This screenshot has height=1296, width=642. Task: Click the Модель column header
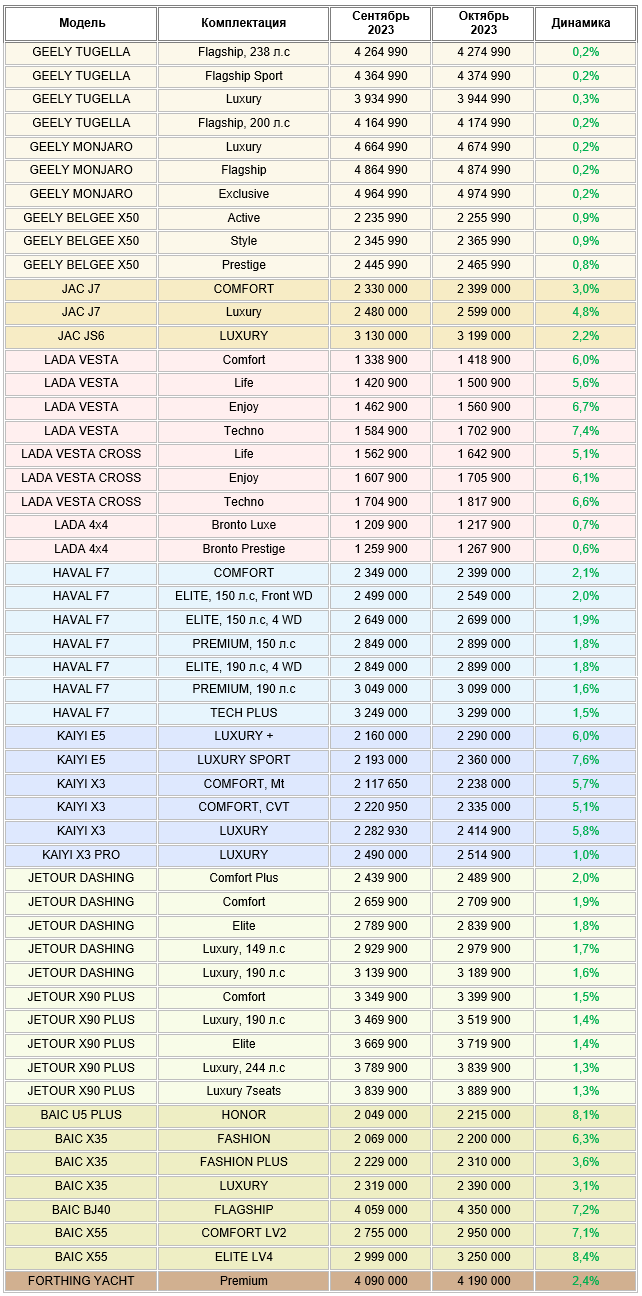pyautogui.click(x=81, y=23)
